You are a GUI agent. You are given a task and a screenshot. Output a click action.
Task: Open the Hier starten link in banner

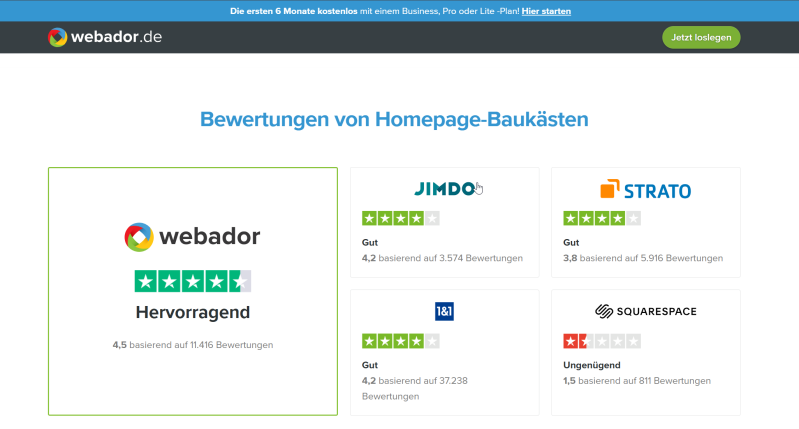tap(546, 11)
